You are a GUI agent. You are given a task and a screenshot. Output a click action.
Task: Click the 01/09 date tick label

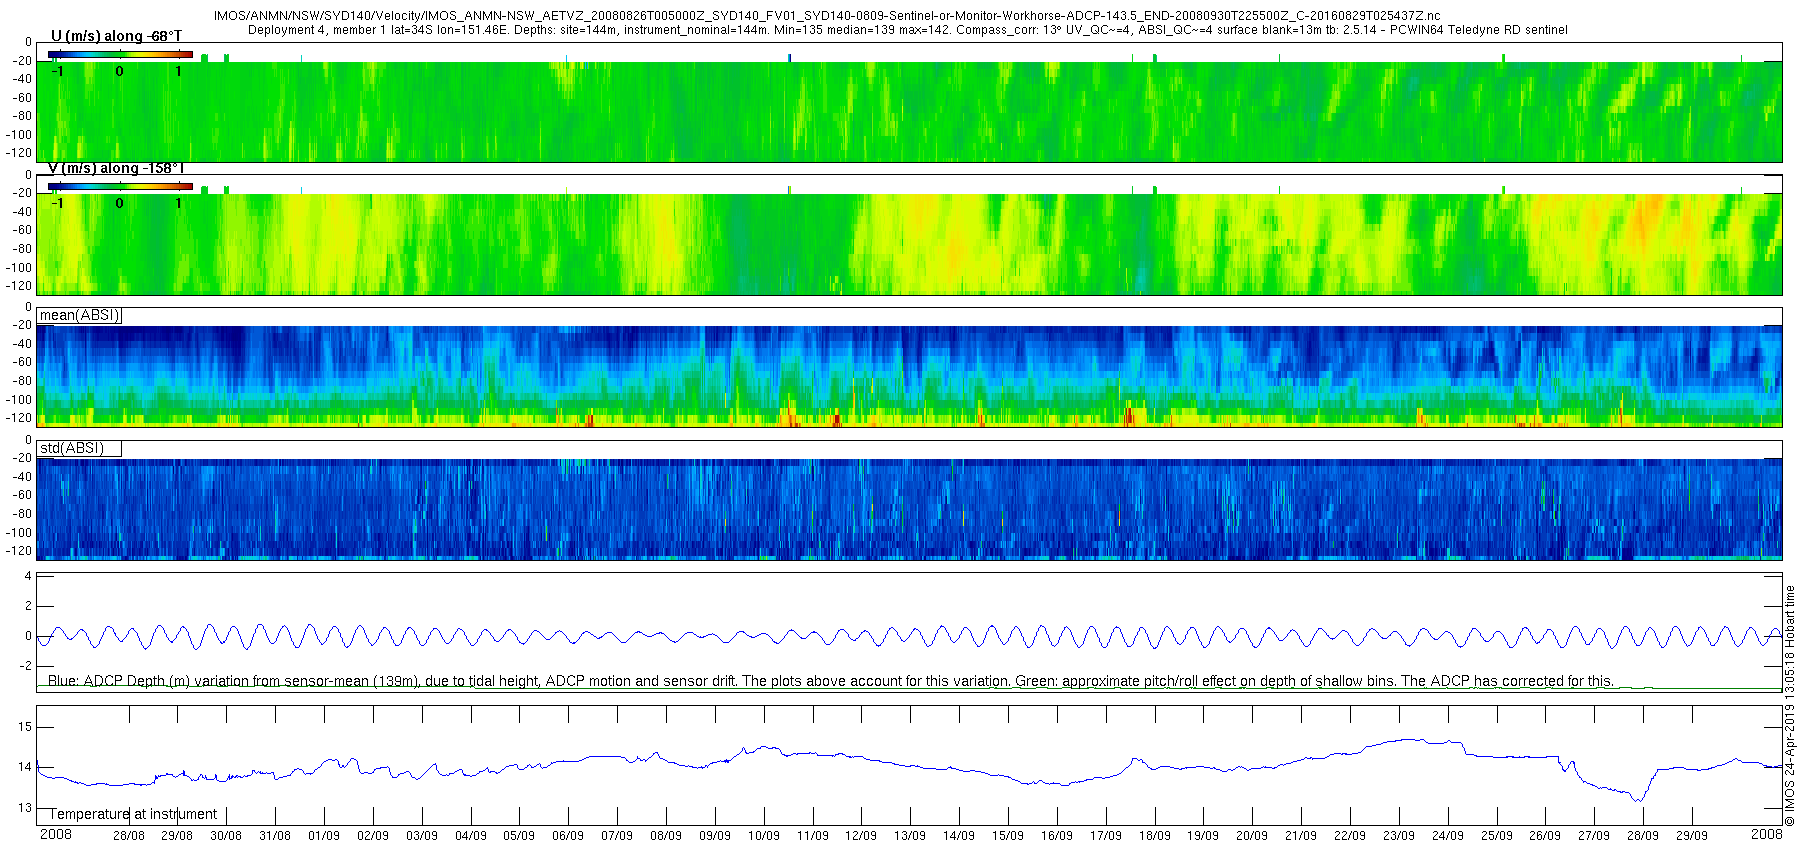(x=324, y=836)
